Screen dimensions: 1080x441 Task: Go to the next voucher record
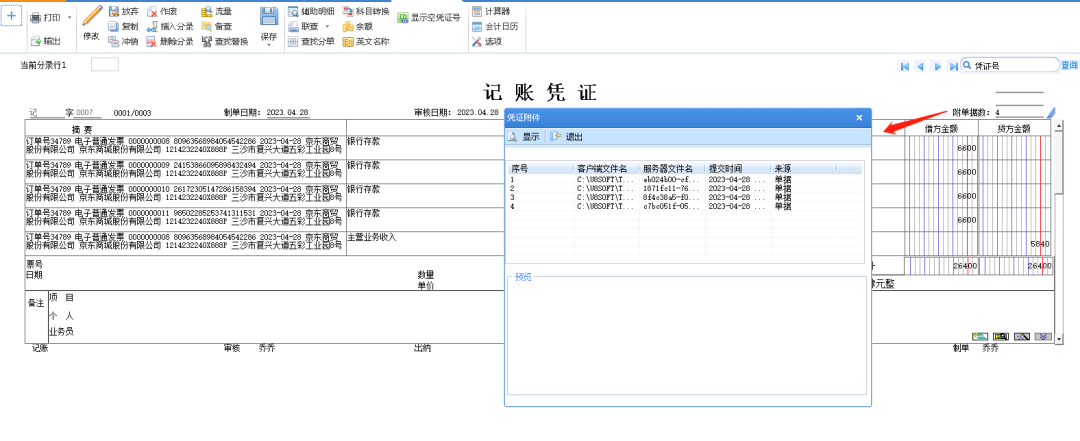(937, 66)
